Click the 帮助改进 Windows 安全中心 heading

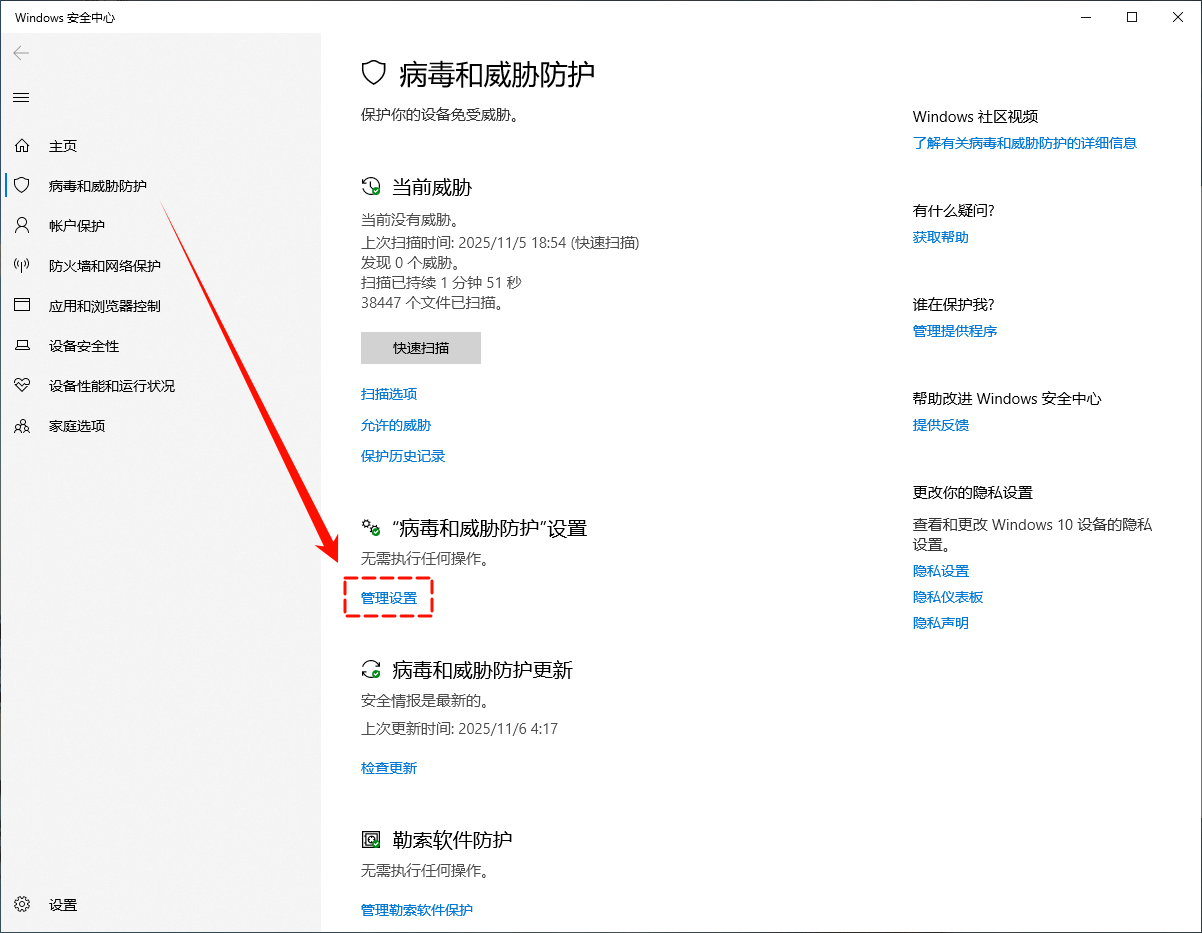pyautogui.click(x=1007, y=399)
